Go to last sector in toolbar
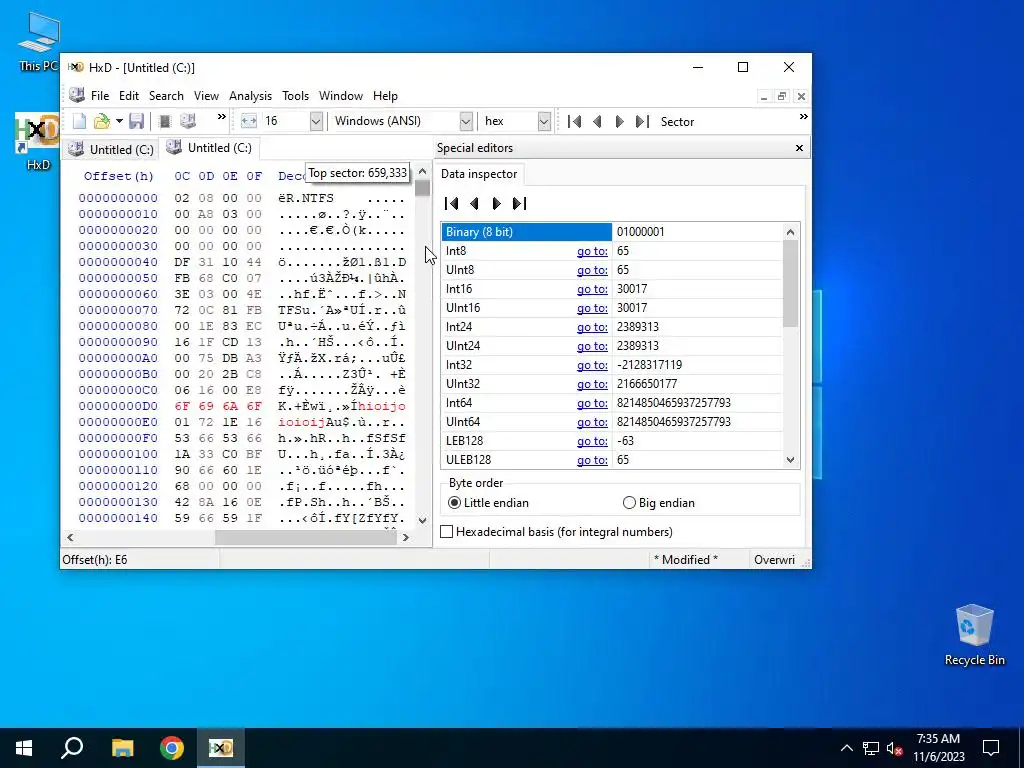Viewport: 1024px width, 768px height. click(x=642, y=121)
